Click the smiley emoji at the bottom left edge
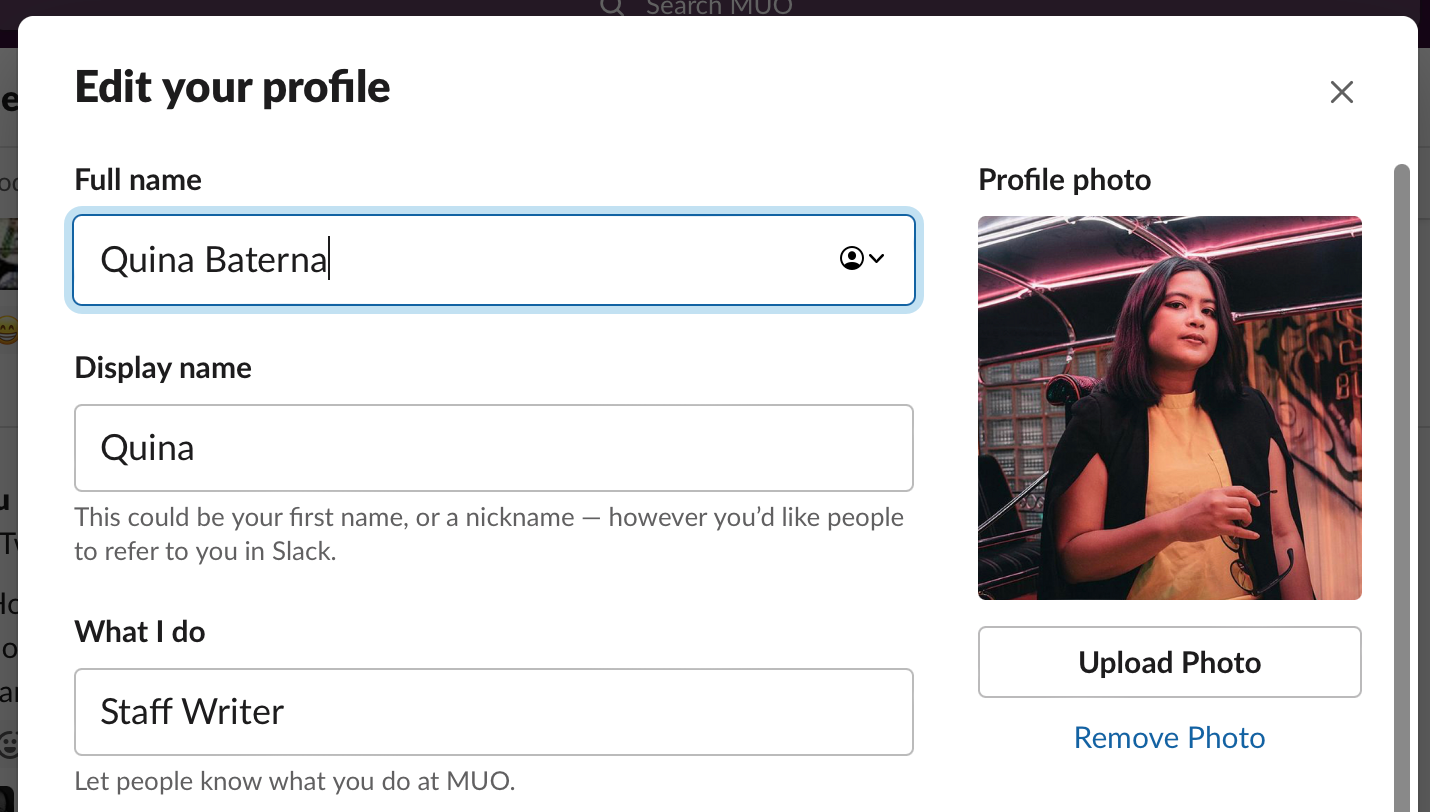 tap(6, 745)
